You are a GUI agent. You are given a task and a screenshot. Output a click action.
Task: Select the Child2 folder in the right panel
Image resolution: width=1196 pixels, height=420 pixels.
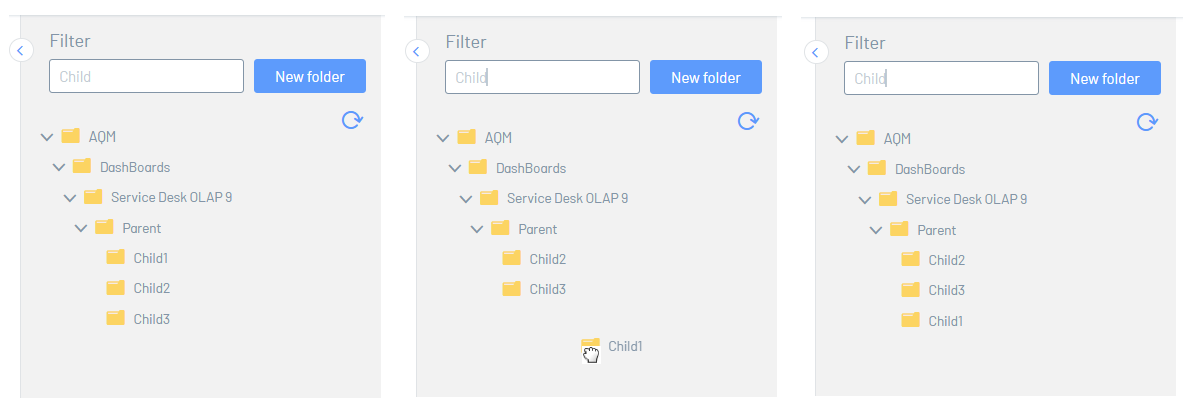(x=945, y=260)
